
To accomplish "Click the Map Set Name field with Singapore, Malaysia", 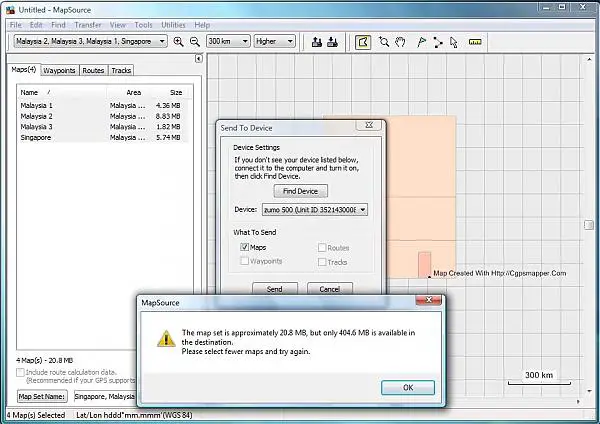I will coord(105,396).
